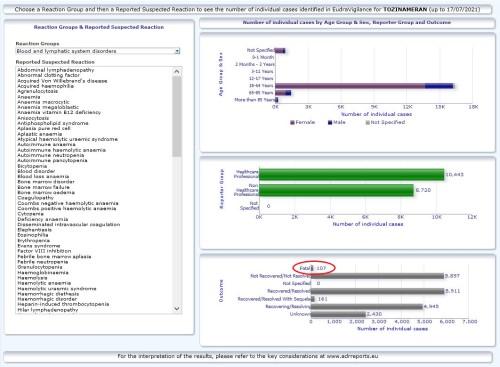Click the Unknown outcome bar

click(x=338, y=314)
